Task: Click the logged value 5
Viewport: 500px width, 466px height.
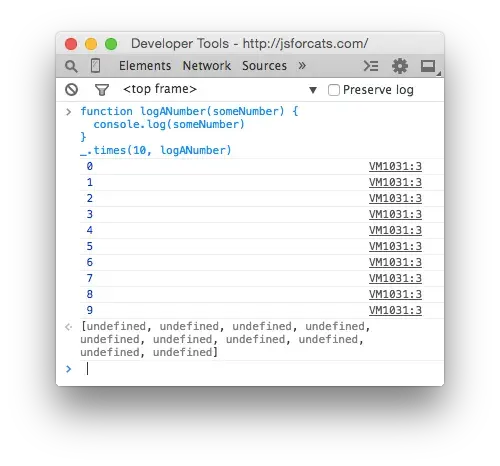Action: pos(90,246)
